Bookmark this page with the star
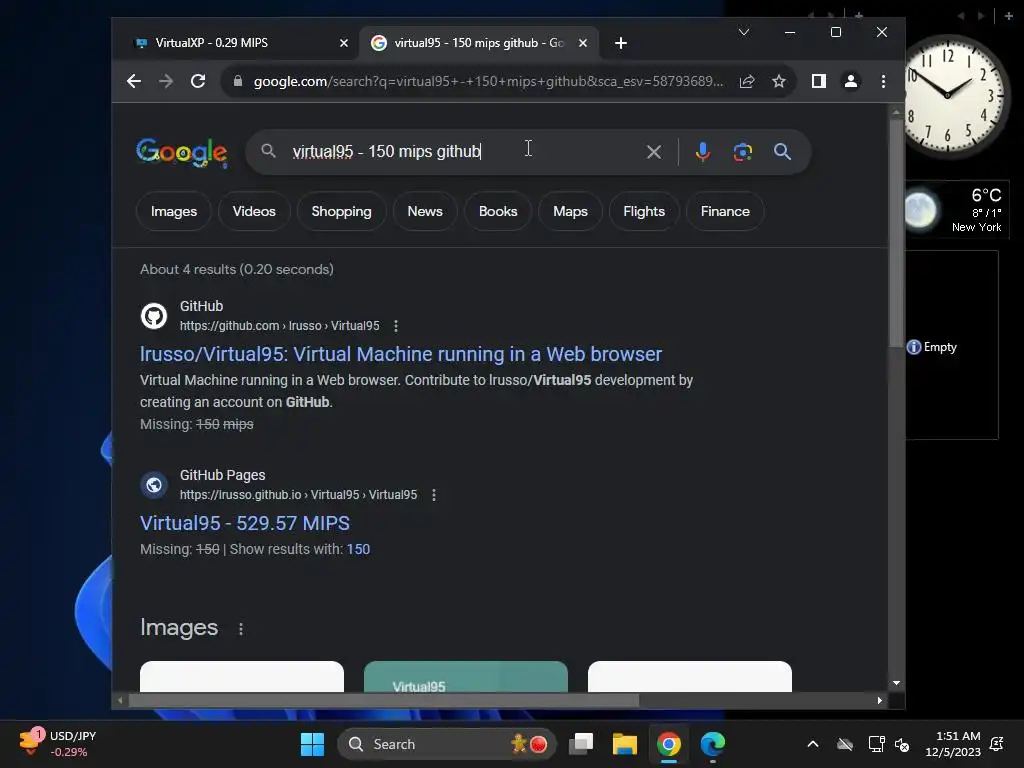 click(778, 81)
